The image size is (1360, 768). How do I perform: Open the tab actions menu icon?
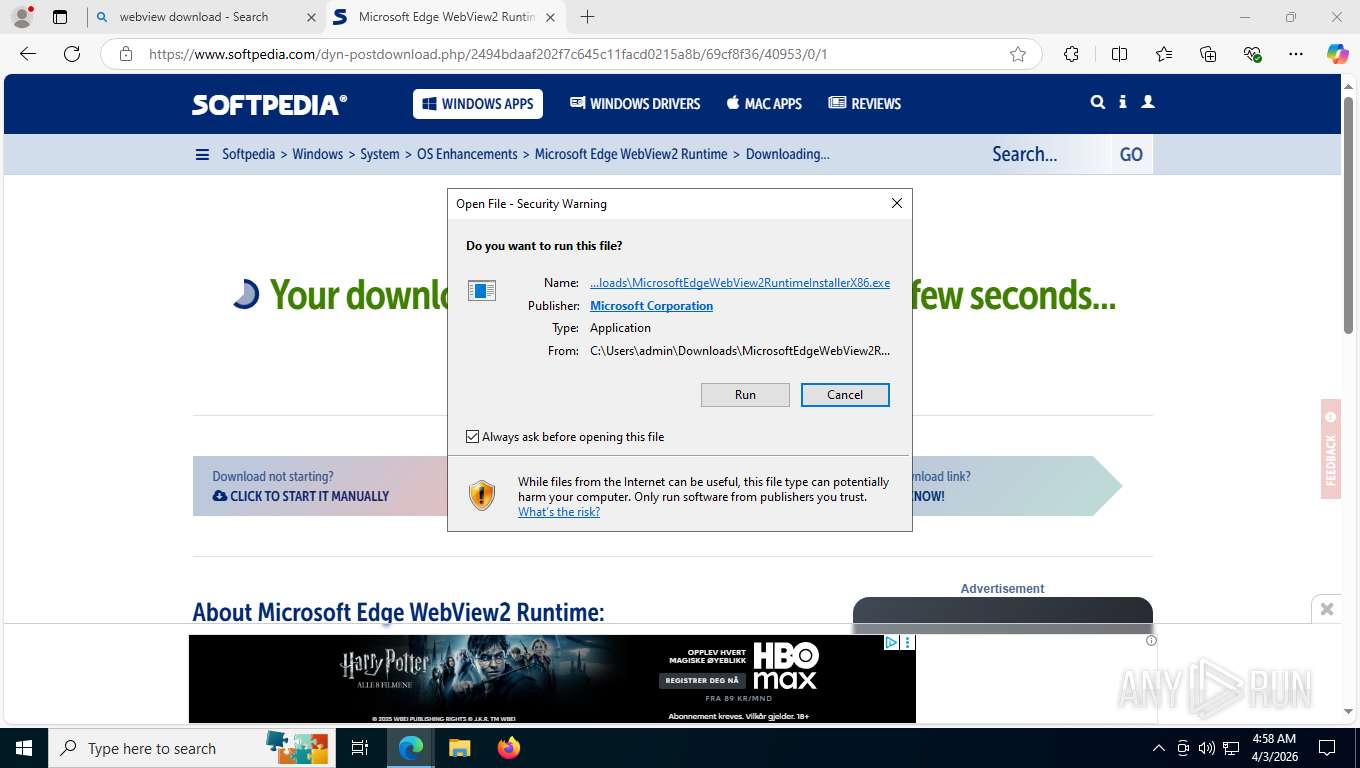pyautogui.click(x=60, y=17)
